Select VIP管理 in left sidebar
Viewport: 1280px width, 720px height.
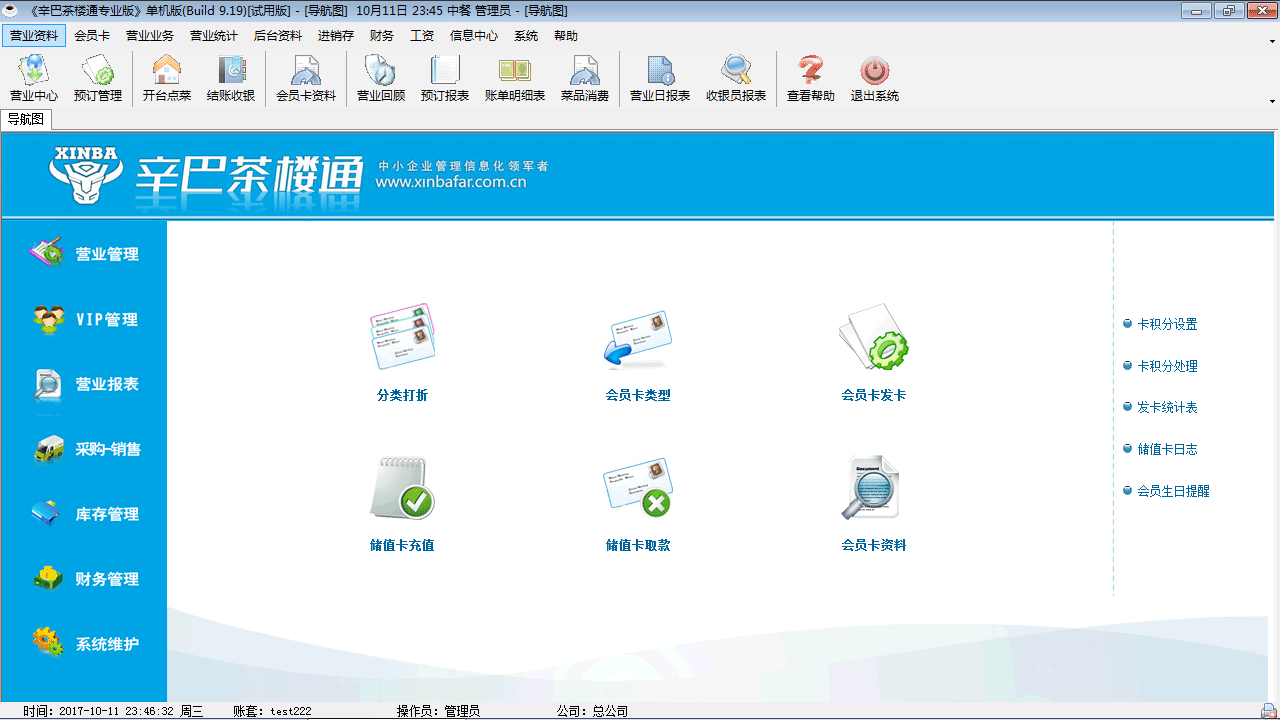[84, 320]
